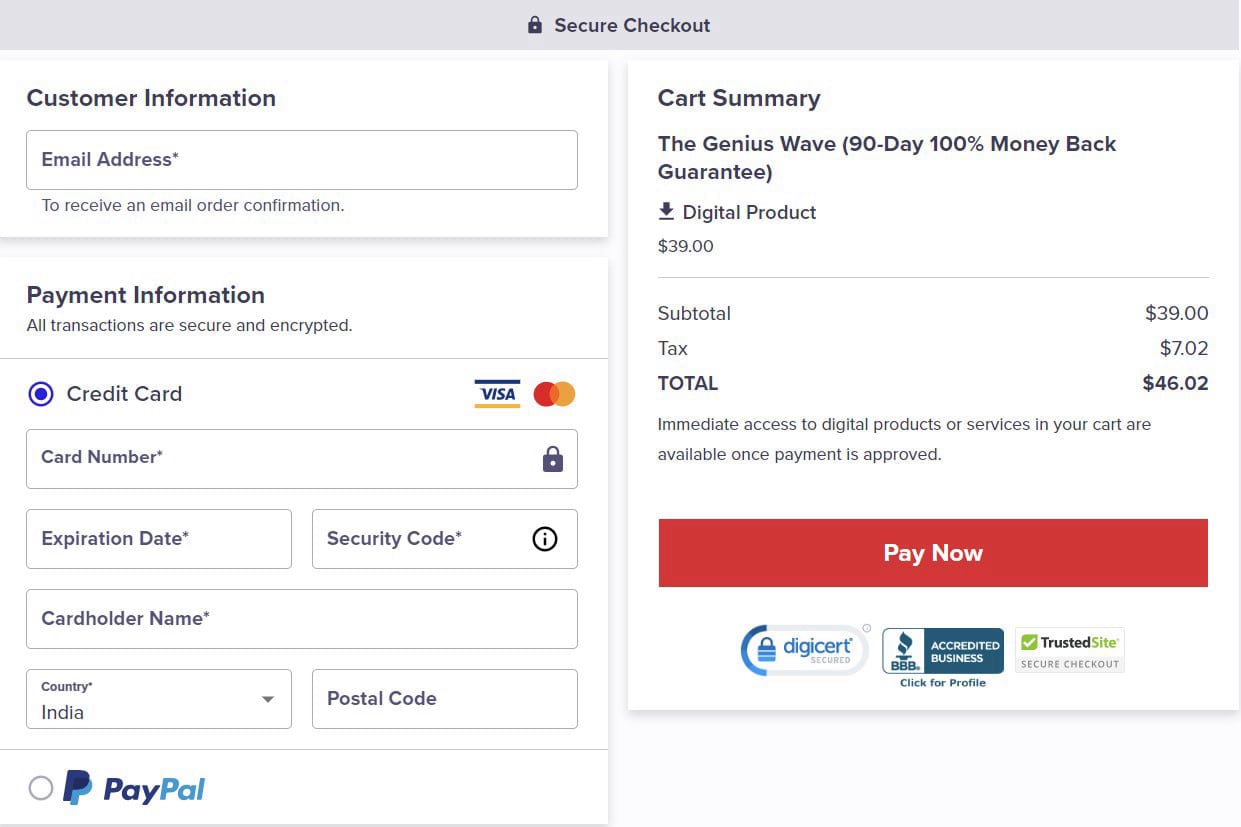Select the Credit Card payment option

[x=41, y=393]
